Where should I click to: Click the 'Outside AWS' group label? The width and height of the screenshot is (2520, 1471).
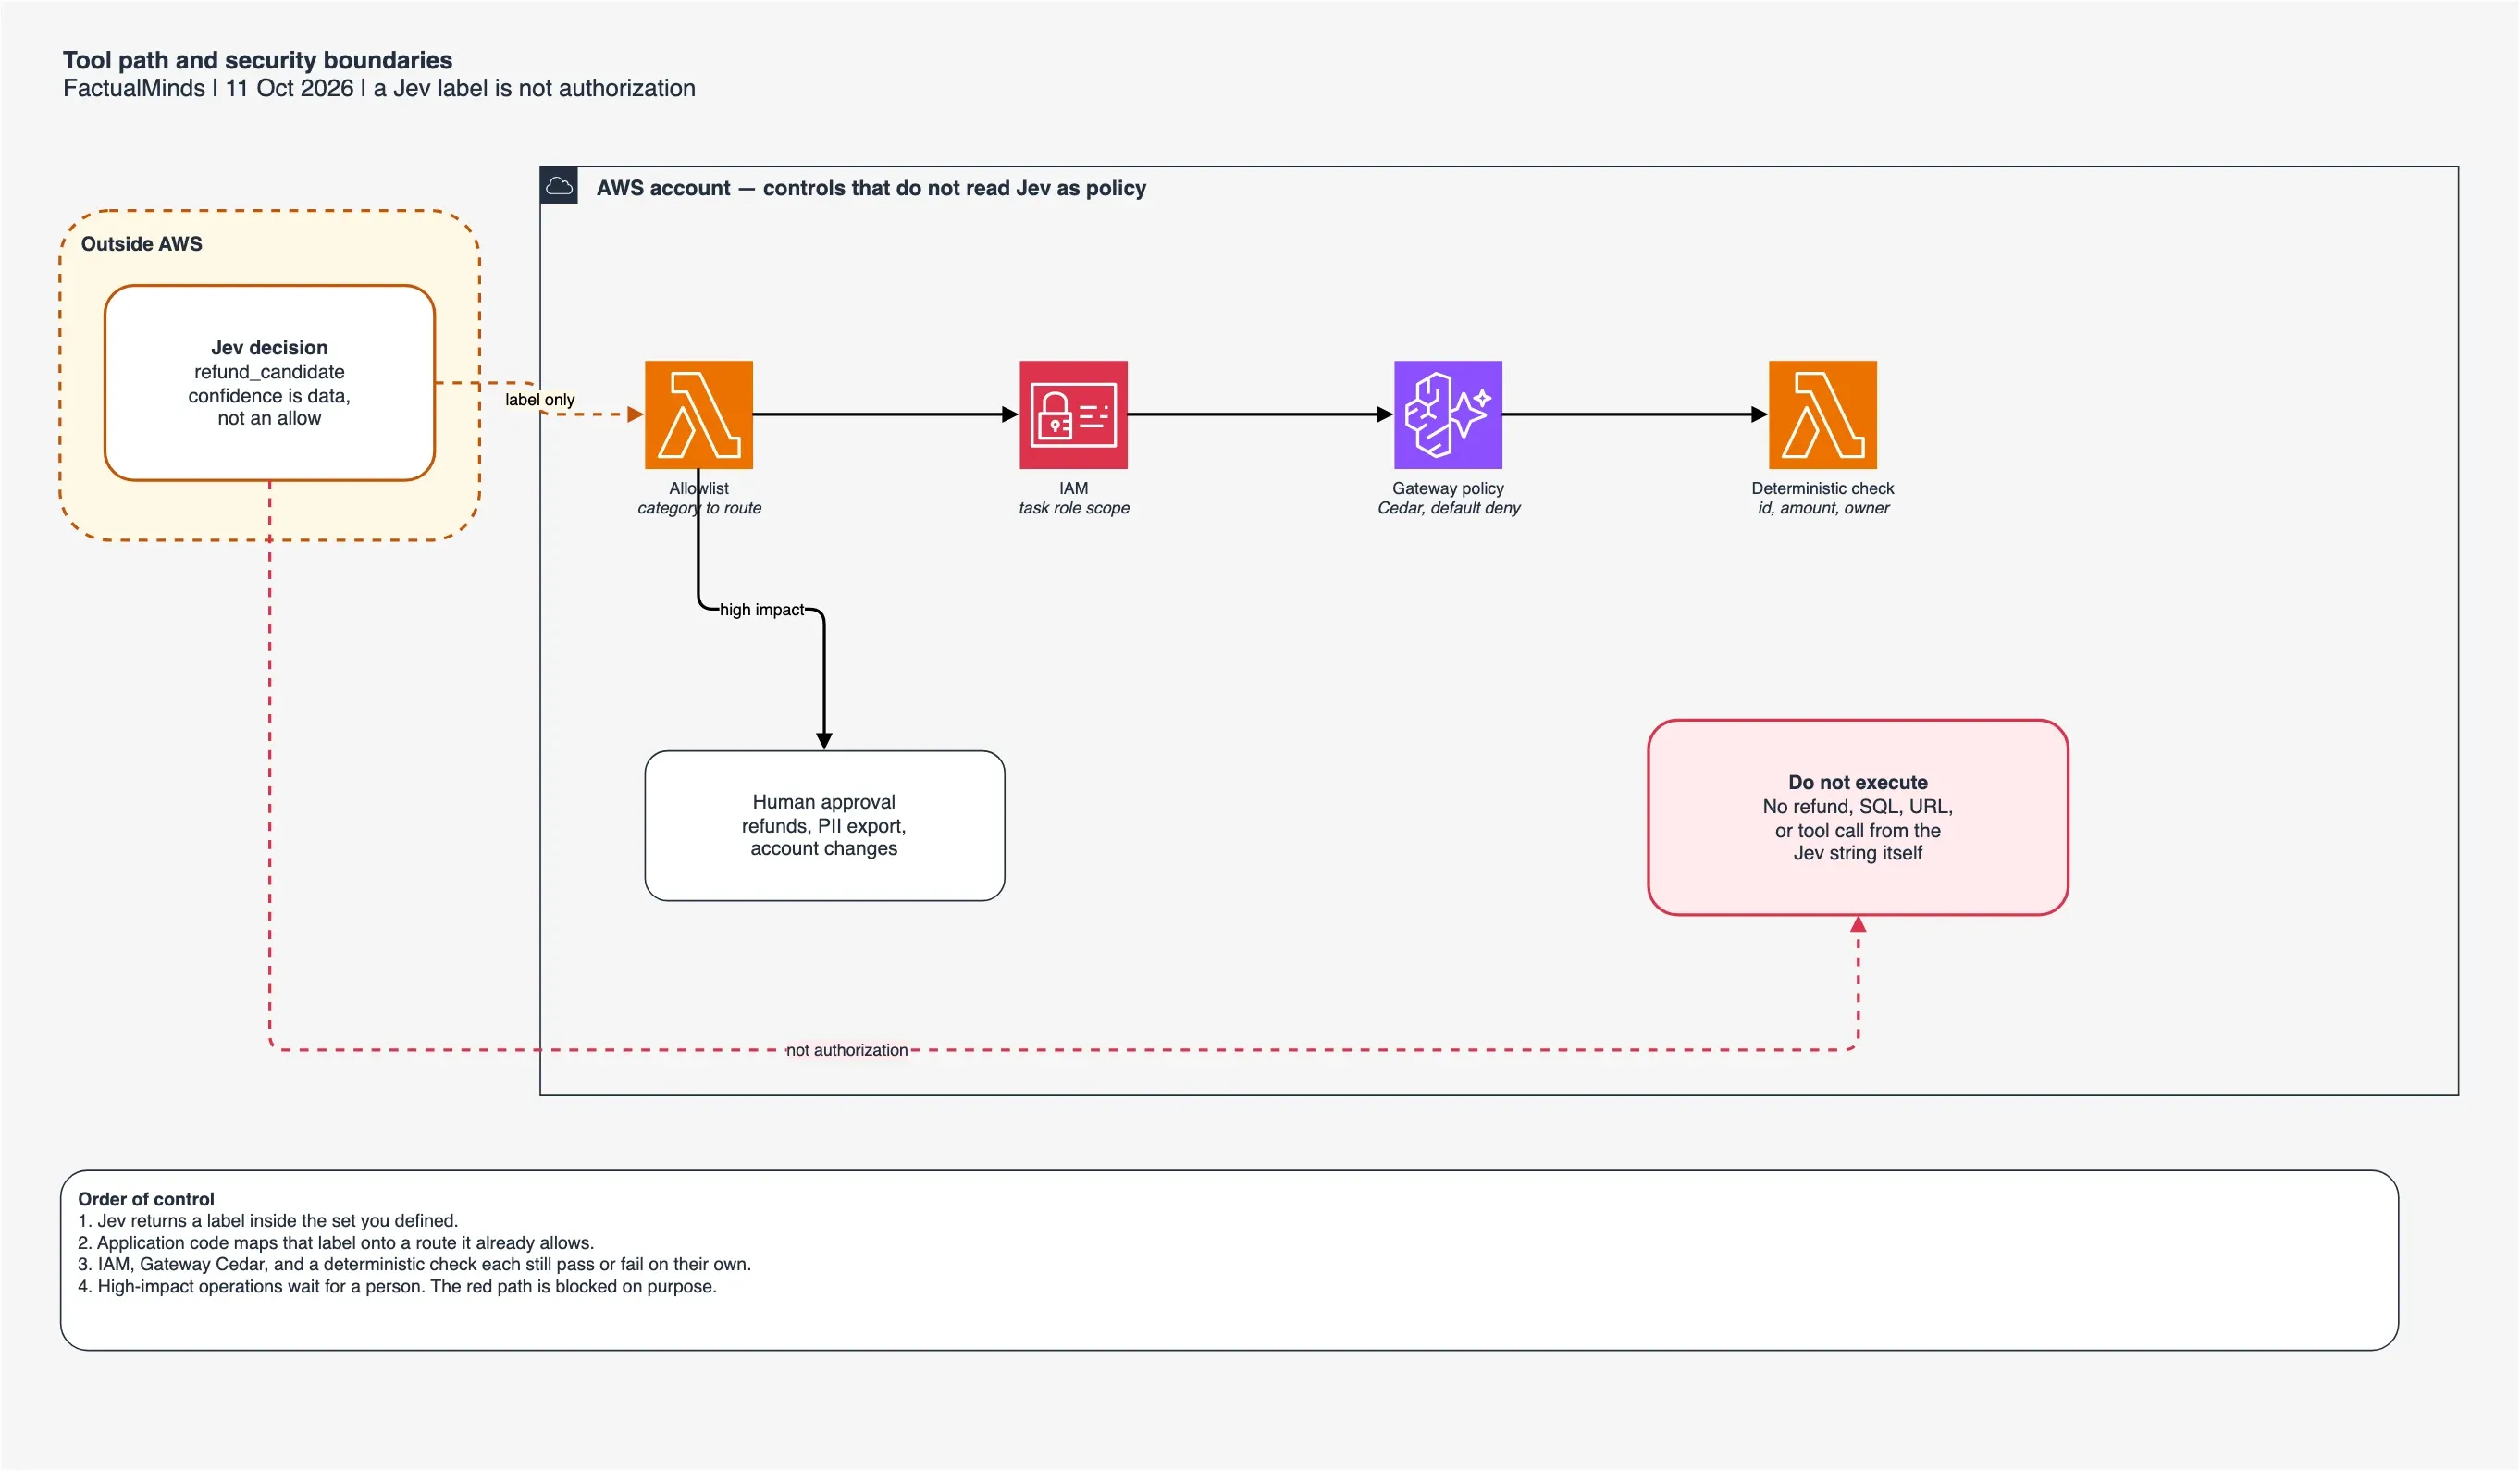coord(141,244)
